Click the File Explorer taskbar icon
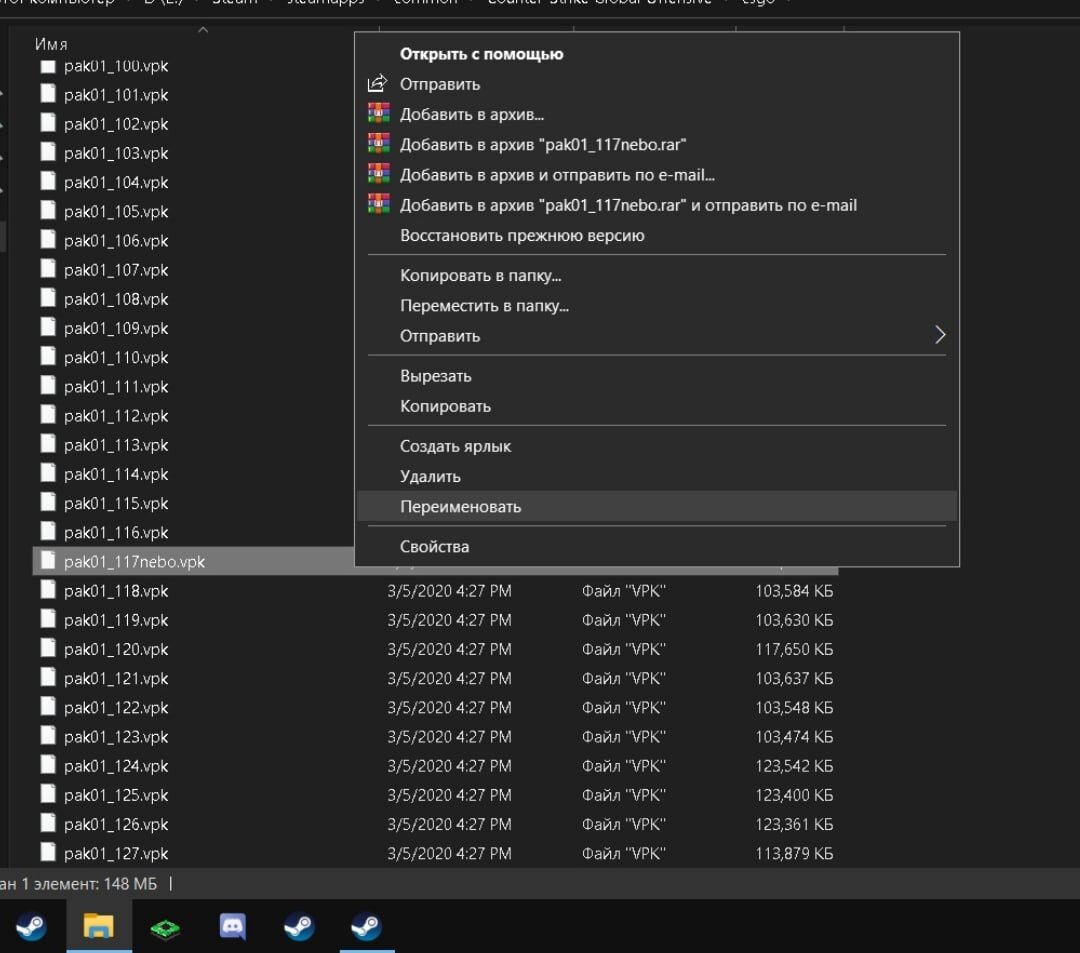The image size is (1080, 953). pos(99,927)
